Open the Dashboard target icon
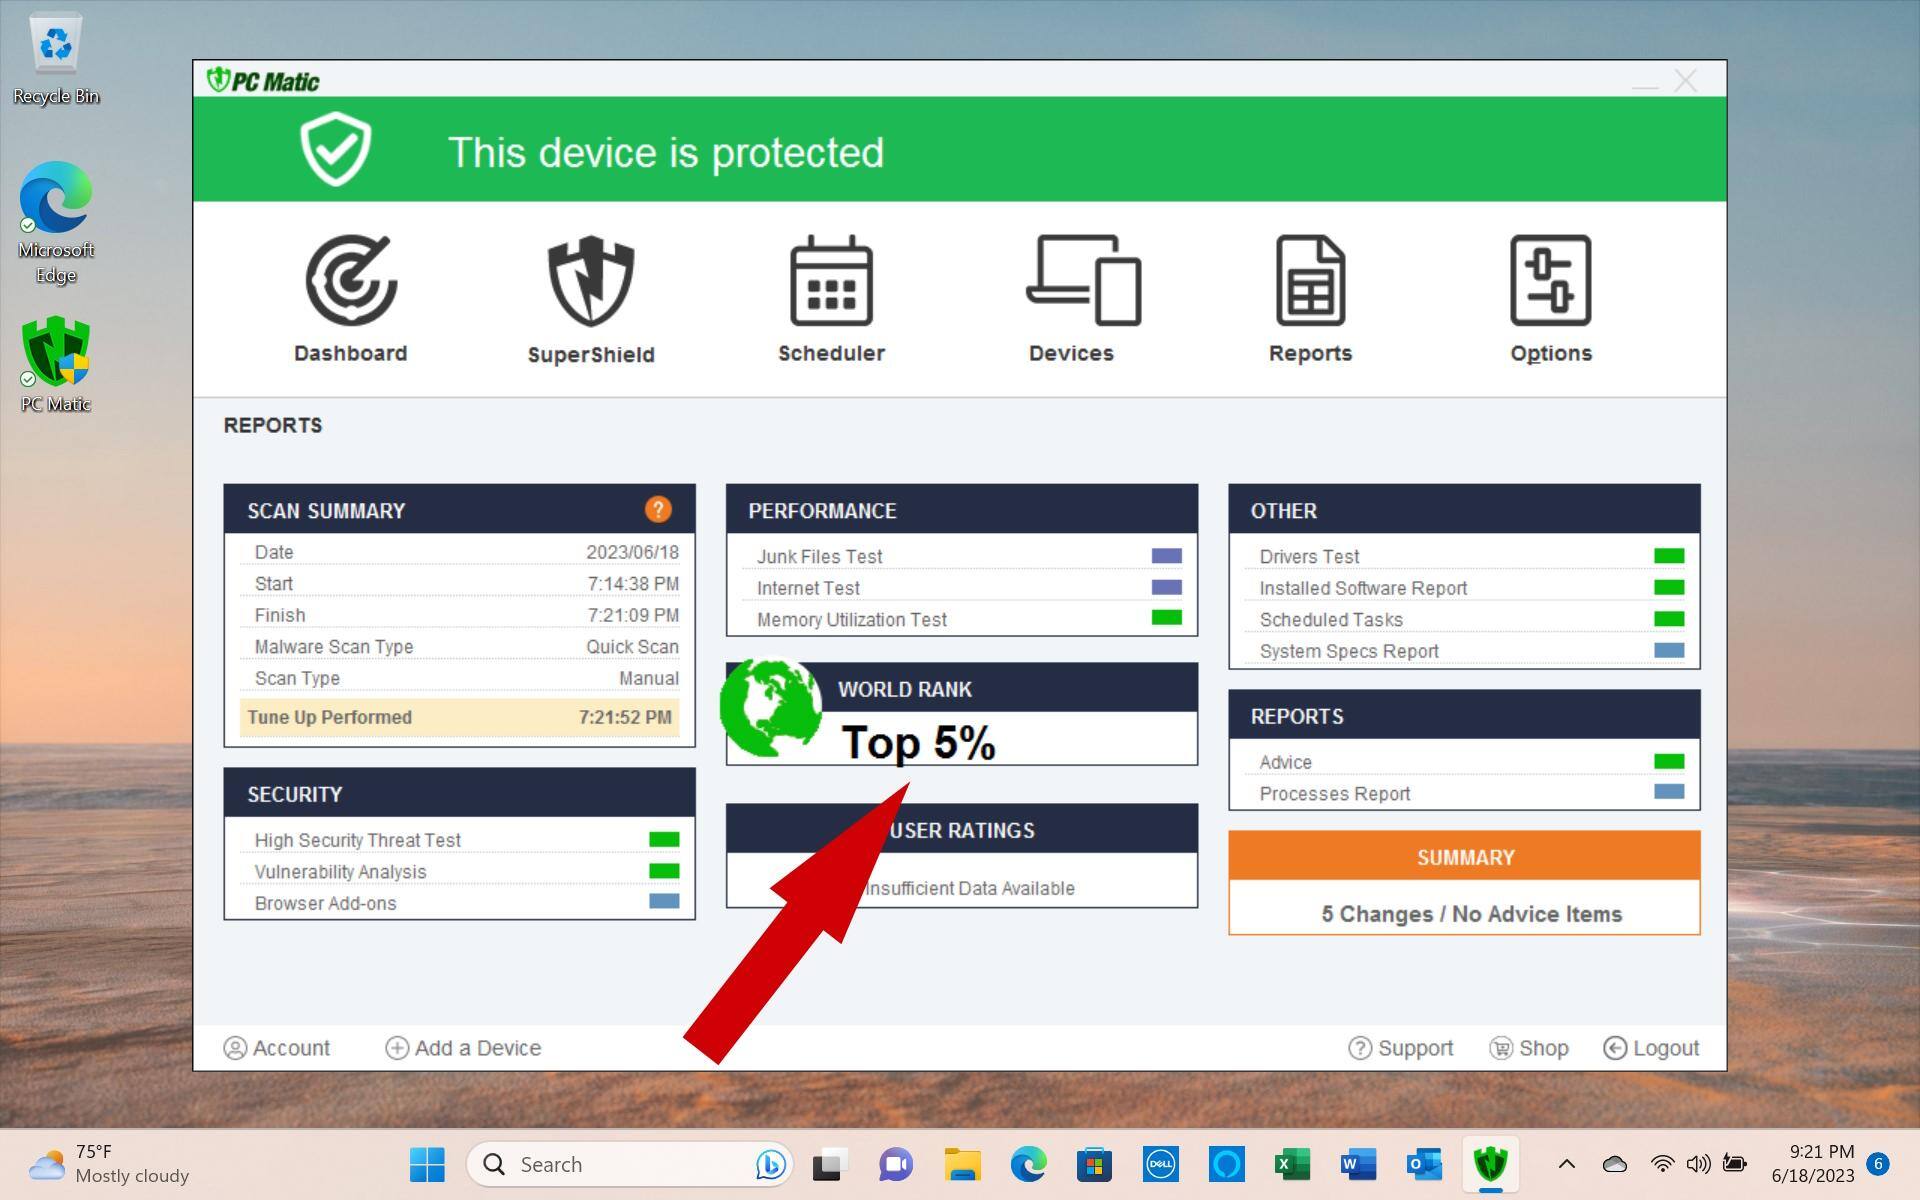1920x1200 pixels. point(351,280)
